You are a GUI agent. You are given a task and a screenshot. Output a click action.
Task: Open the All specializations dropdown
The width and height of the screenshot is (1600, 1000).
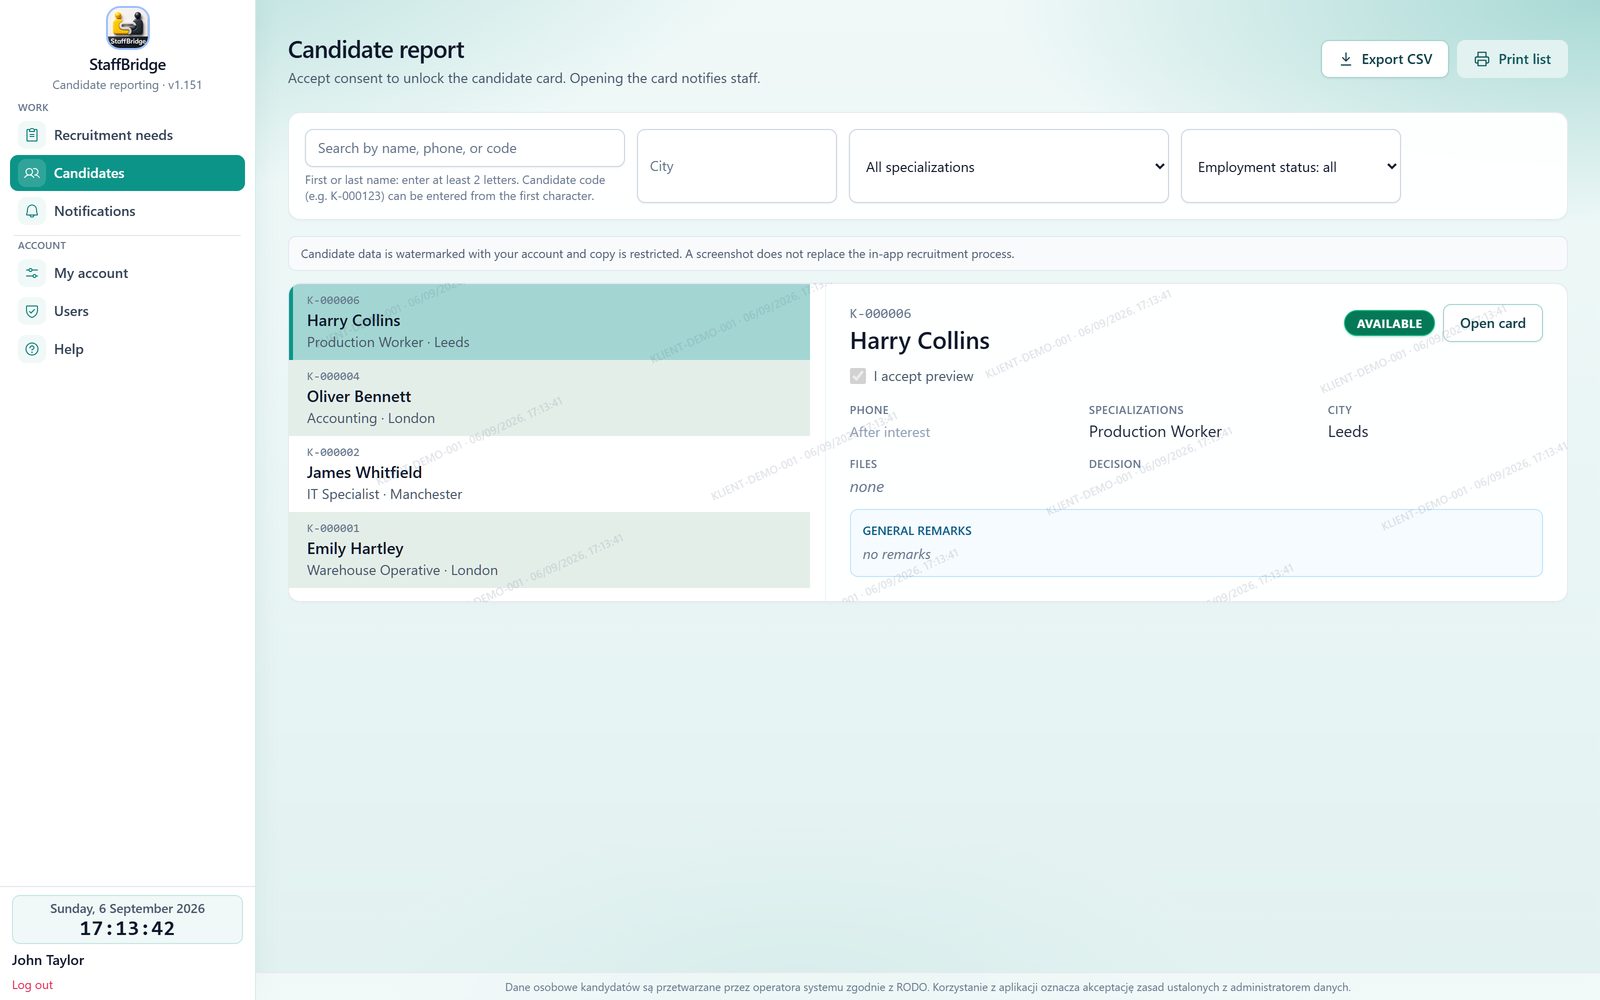1009,166
